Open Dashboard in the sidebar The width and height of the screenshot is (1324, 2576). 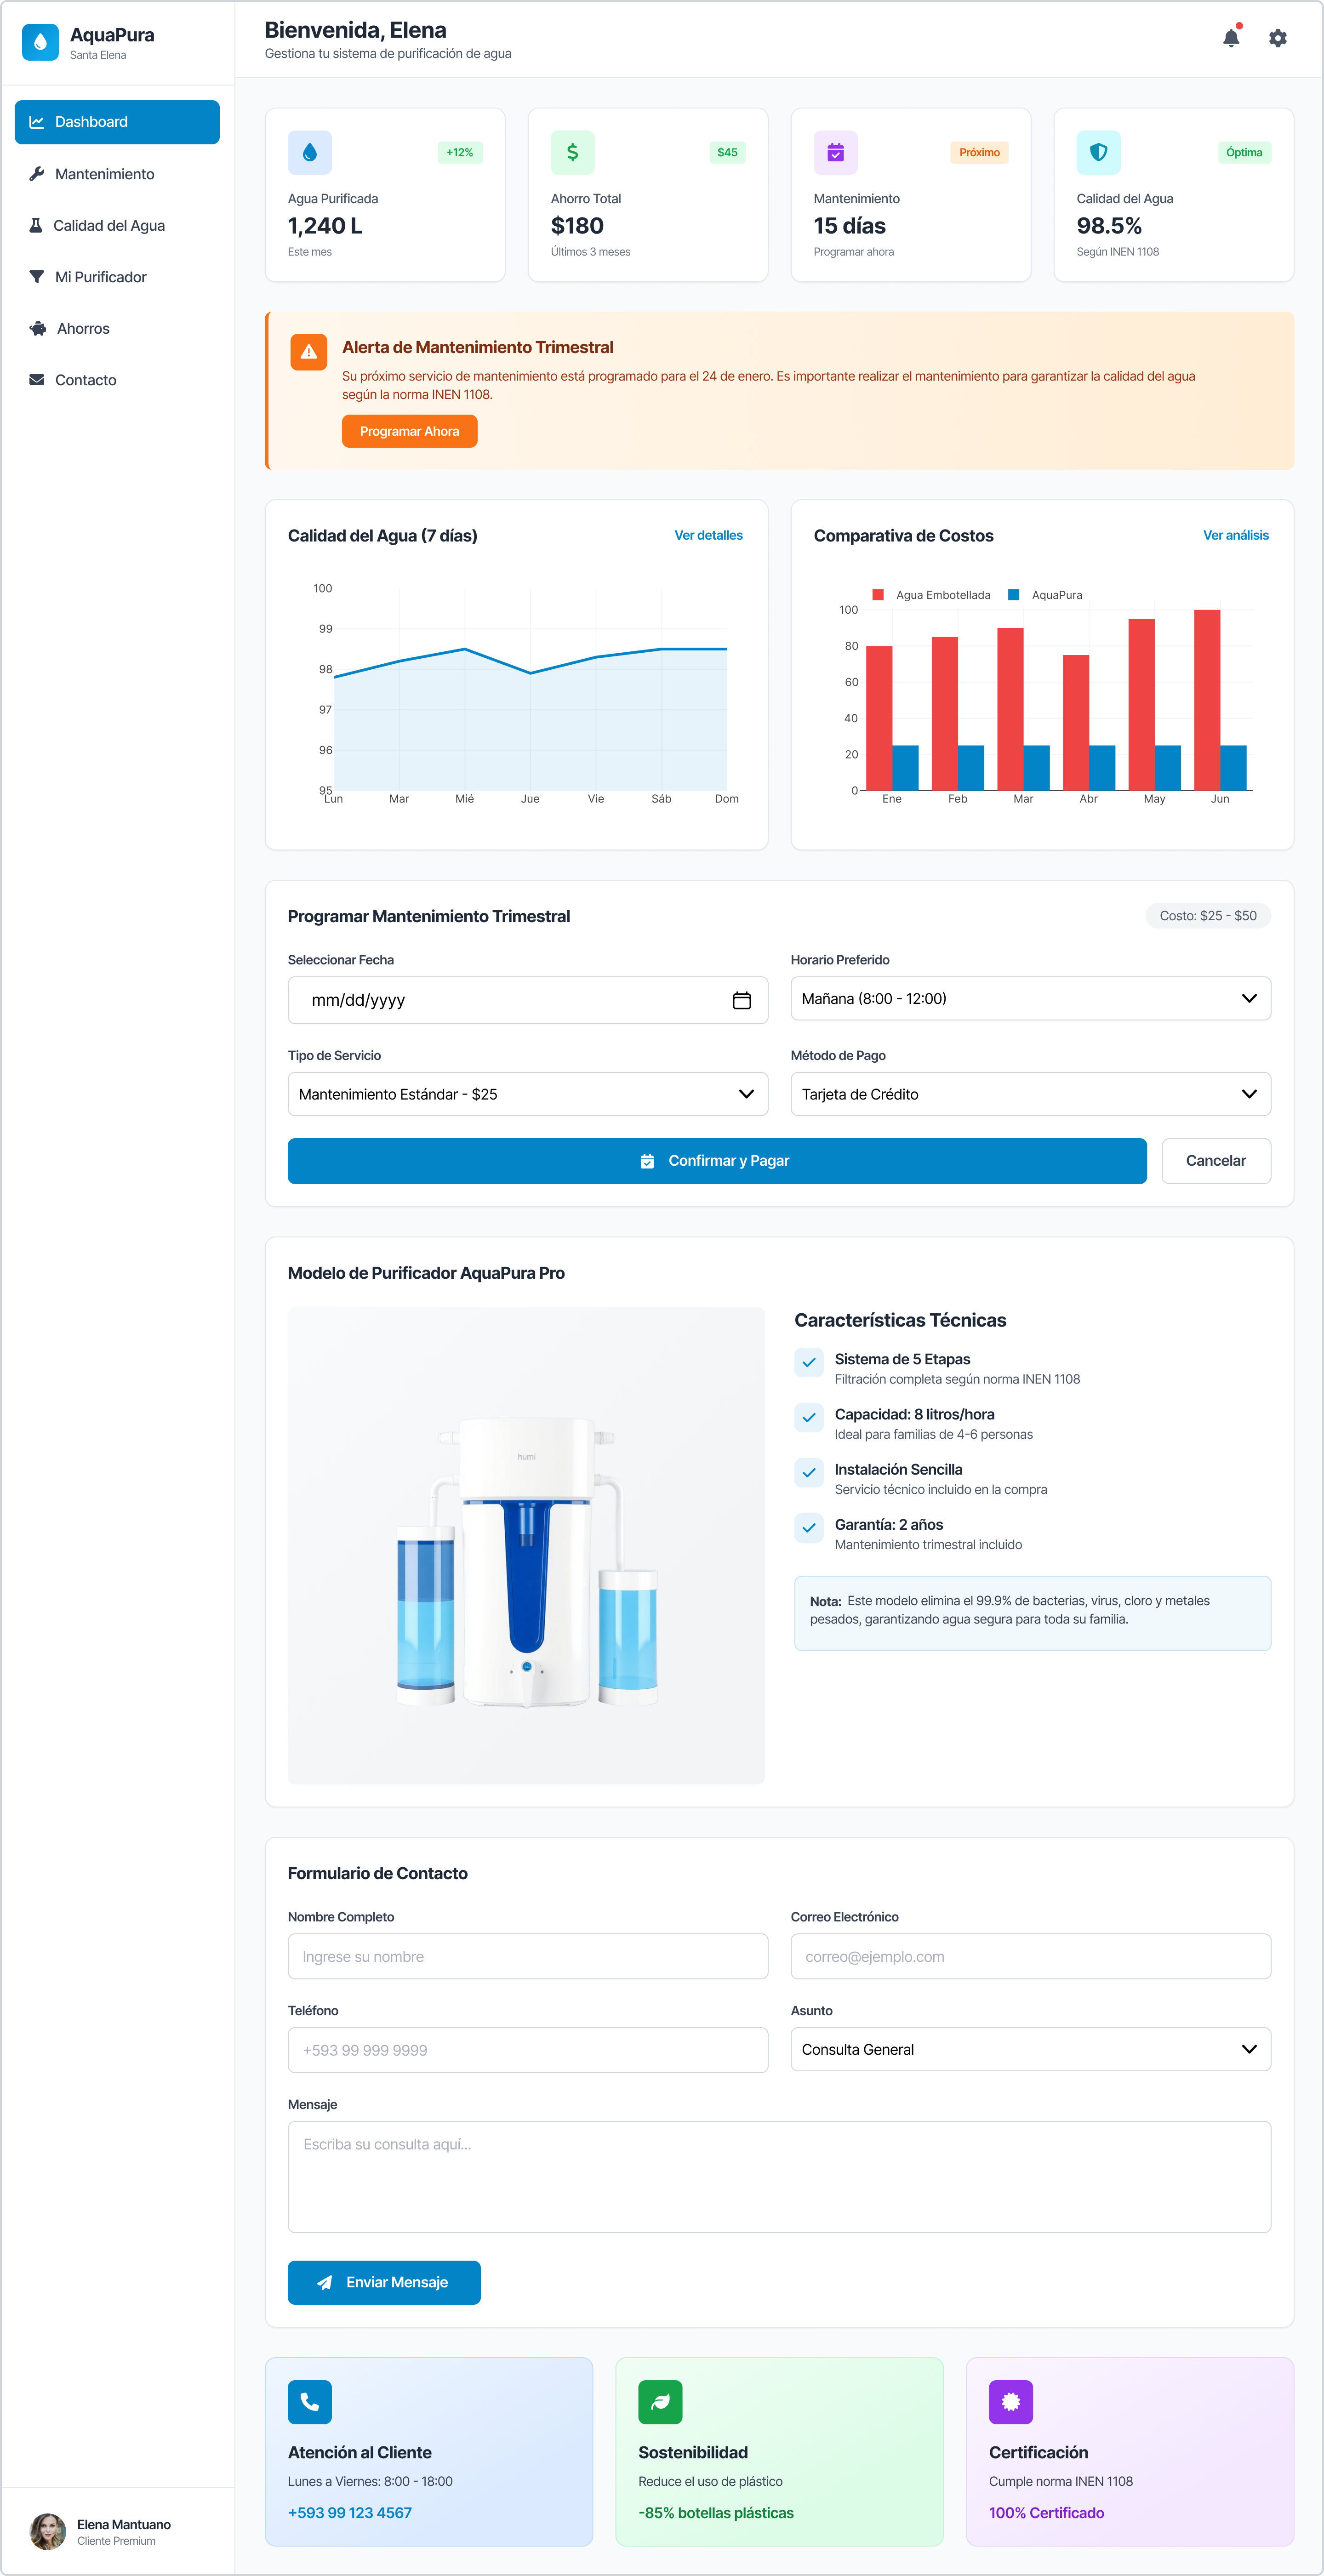click(x=117, y=122)
